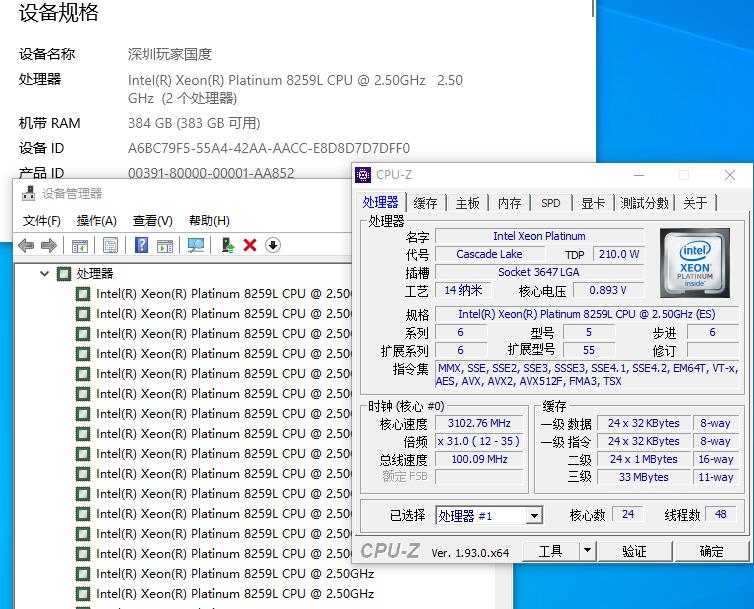The image size is (754, 609).
Task: Switch to the 显卡 tab
Action: click(x=593, y=203)
